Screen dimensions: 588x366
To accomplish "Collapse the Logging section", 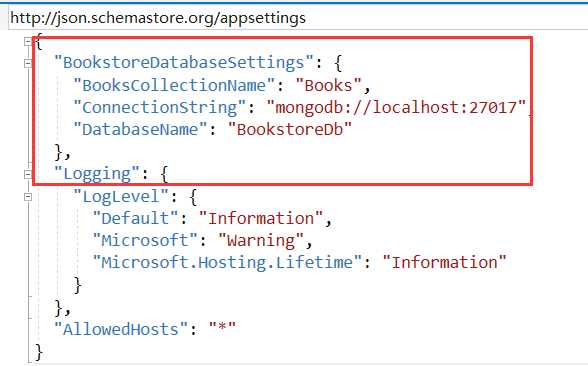I will click(x=28, y=174).
